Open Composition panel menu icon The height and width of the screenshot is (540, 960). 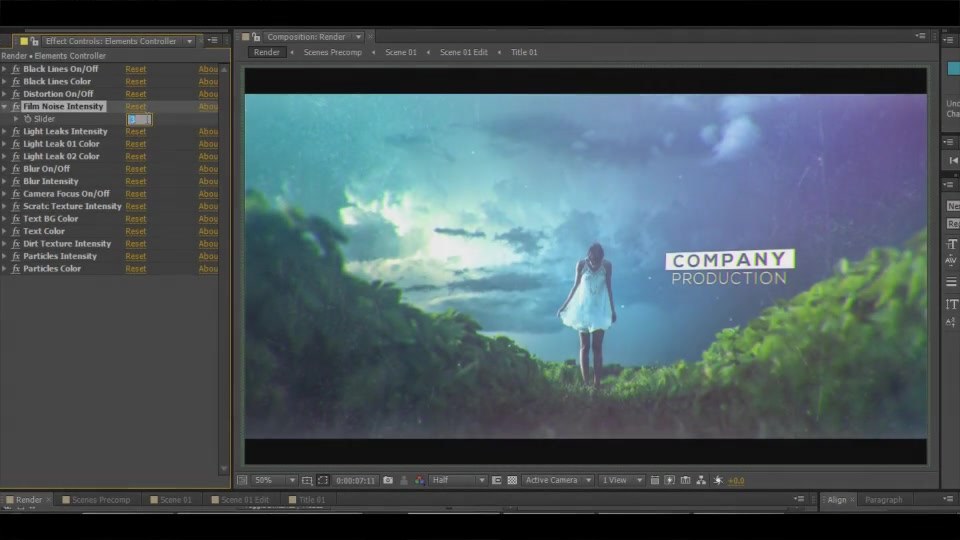921,36
